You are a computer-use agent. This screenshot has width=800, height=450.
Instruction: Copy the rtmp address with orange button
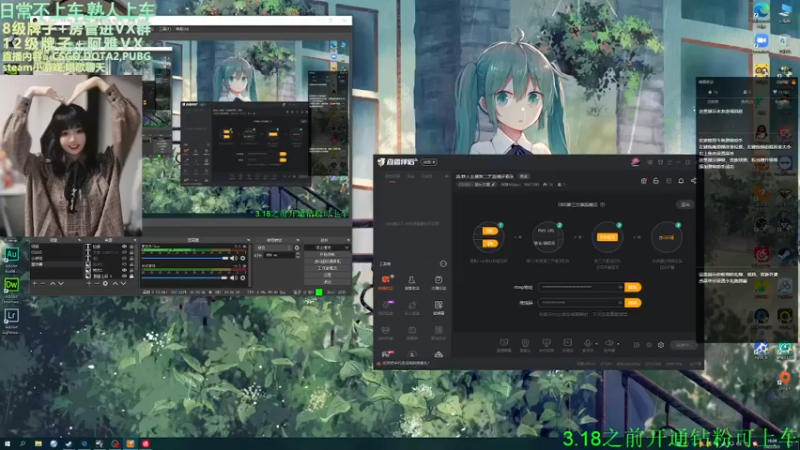pyautogui.click(x=633, y=287)
